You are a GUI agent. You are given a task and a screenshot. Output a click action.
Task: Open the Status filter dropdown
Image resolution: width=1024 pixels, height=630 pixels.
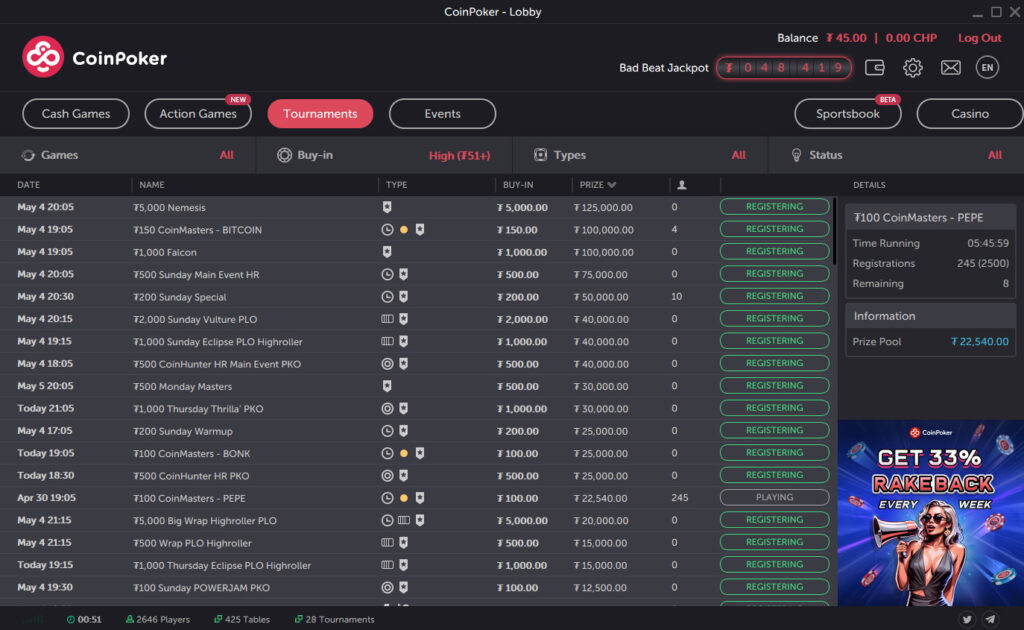(x=896, y=155)
